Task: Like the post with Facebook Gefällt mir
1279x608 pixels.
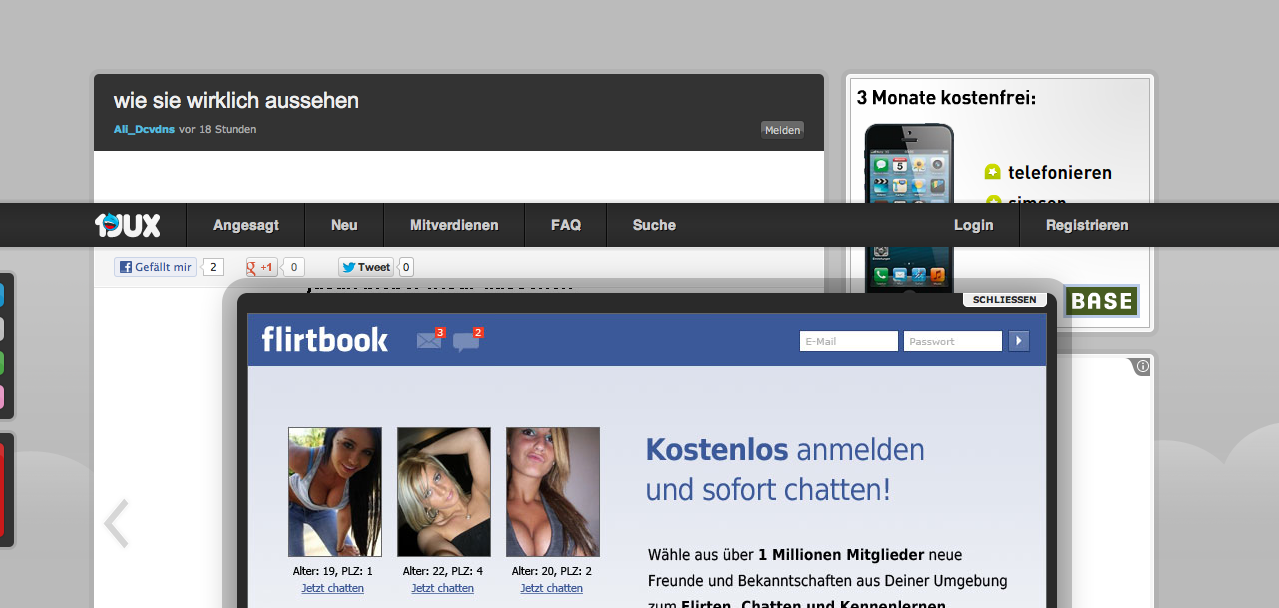Action: pos(155,267)
